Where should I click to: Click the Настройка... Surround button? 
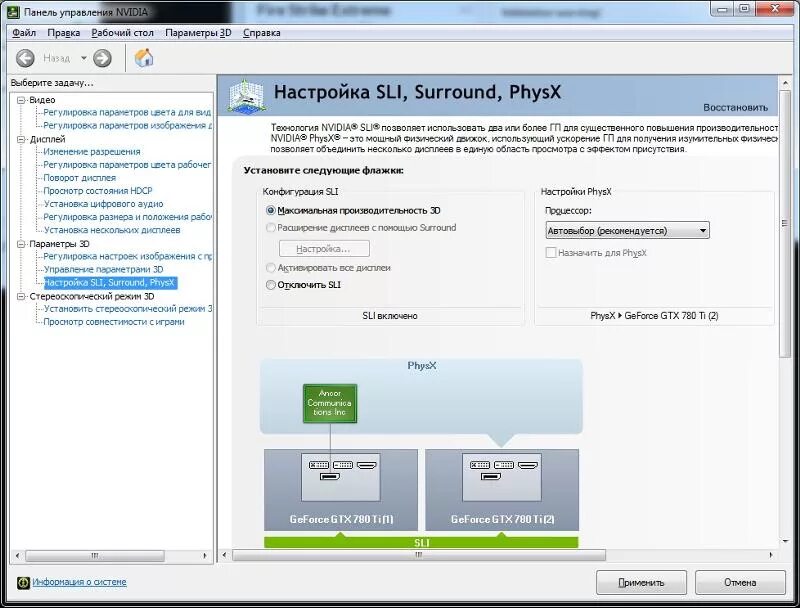[324, 249]
